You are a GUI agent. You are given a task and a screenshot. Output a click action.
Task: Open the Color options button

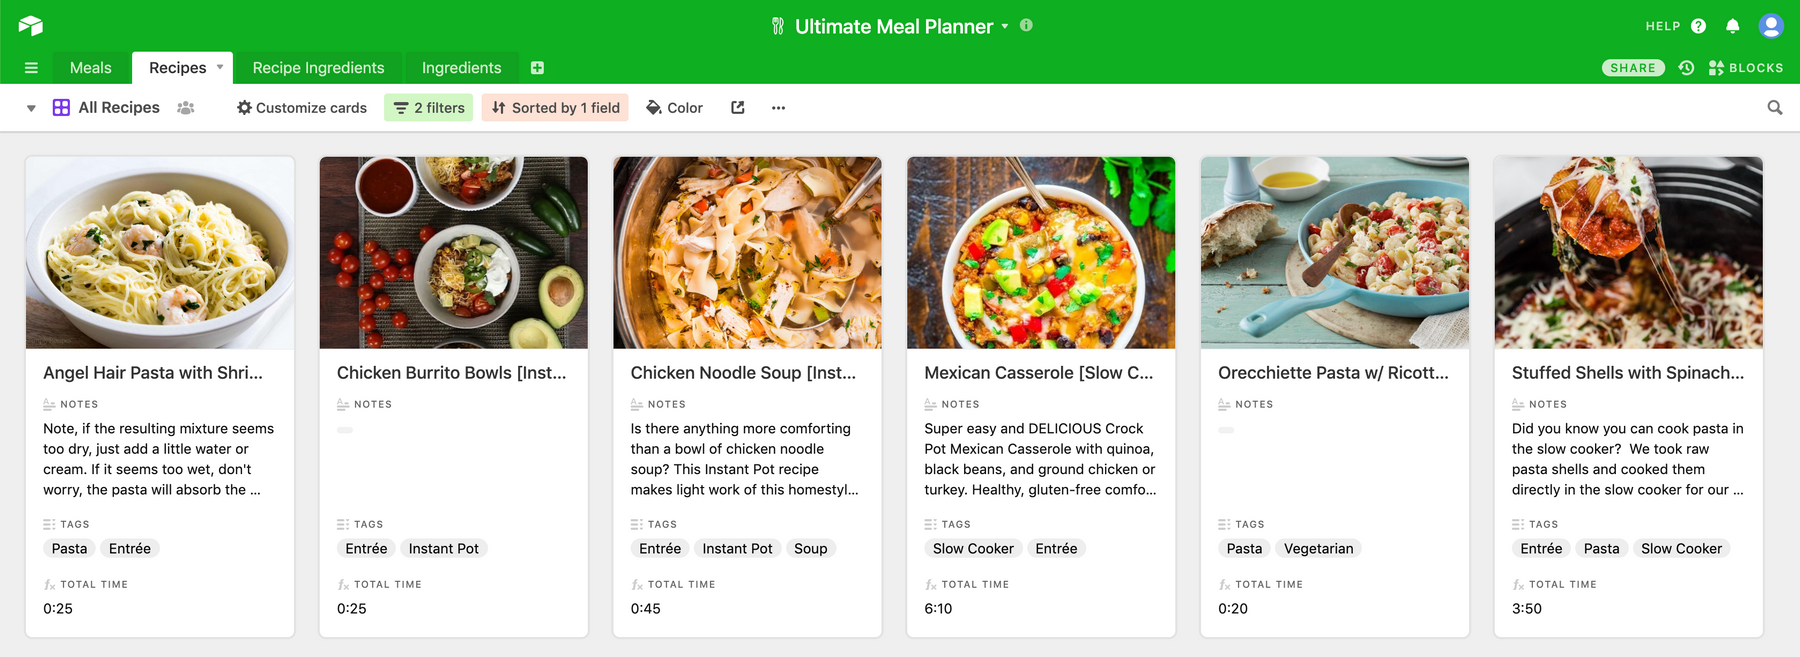coord(675,108)
